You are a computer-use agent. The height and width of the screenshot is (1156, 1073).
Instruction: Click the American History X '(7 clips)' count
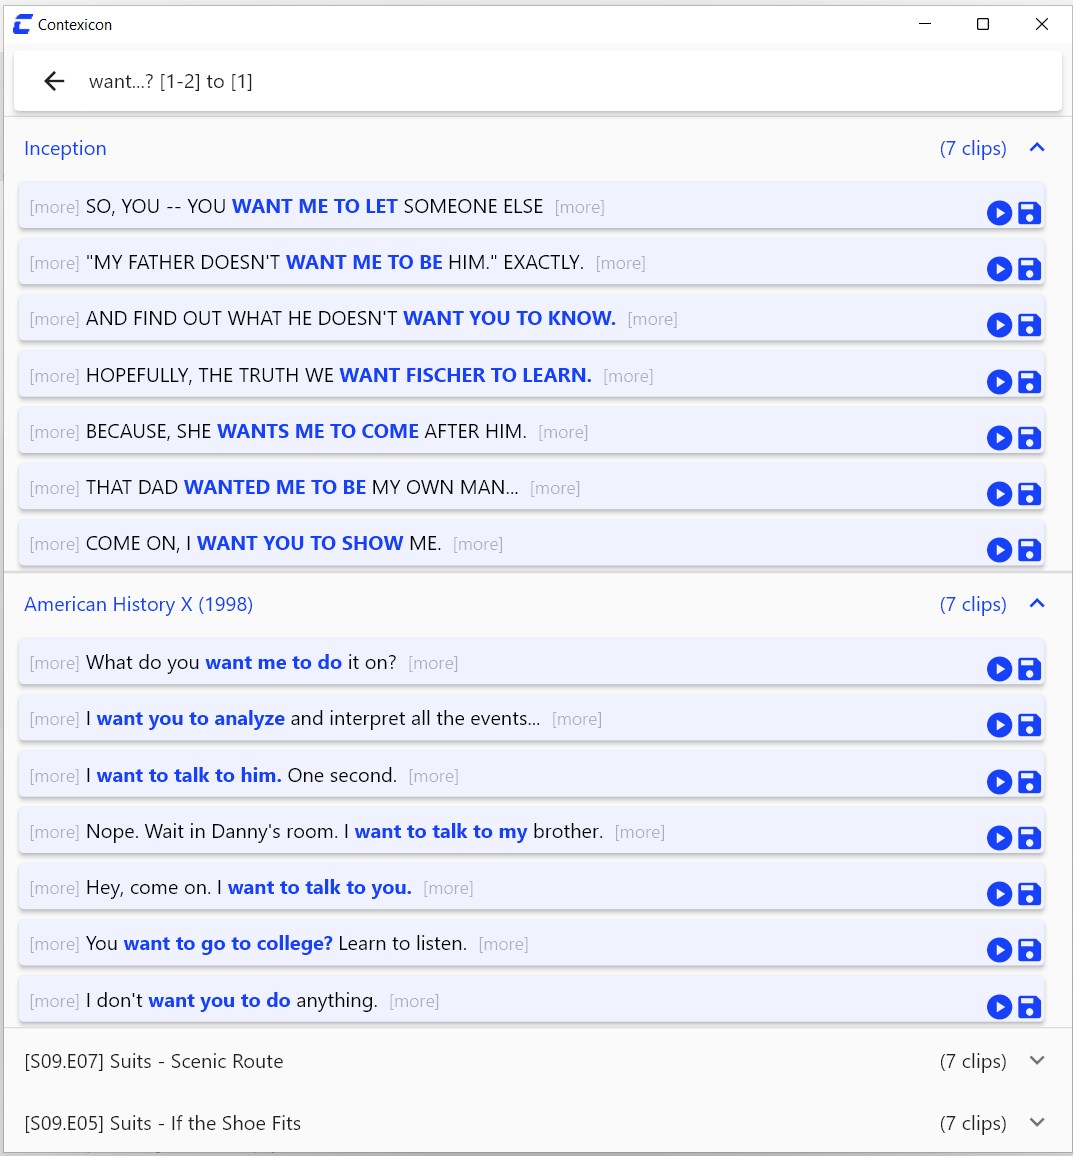tap(973, 605)
